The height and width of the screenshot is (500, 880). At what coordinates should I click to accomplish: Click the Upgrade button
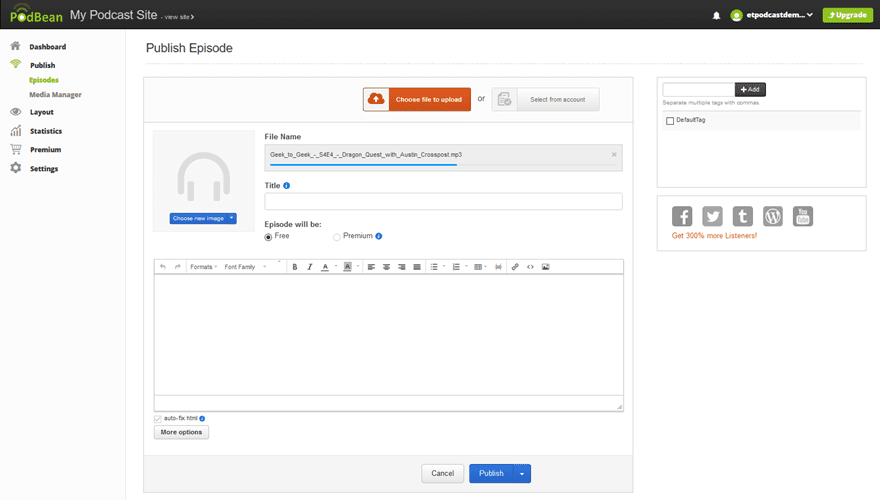coord(847,15)
